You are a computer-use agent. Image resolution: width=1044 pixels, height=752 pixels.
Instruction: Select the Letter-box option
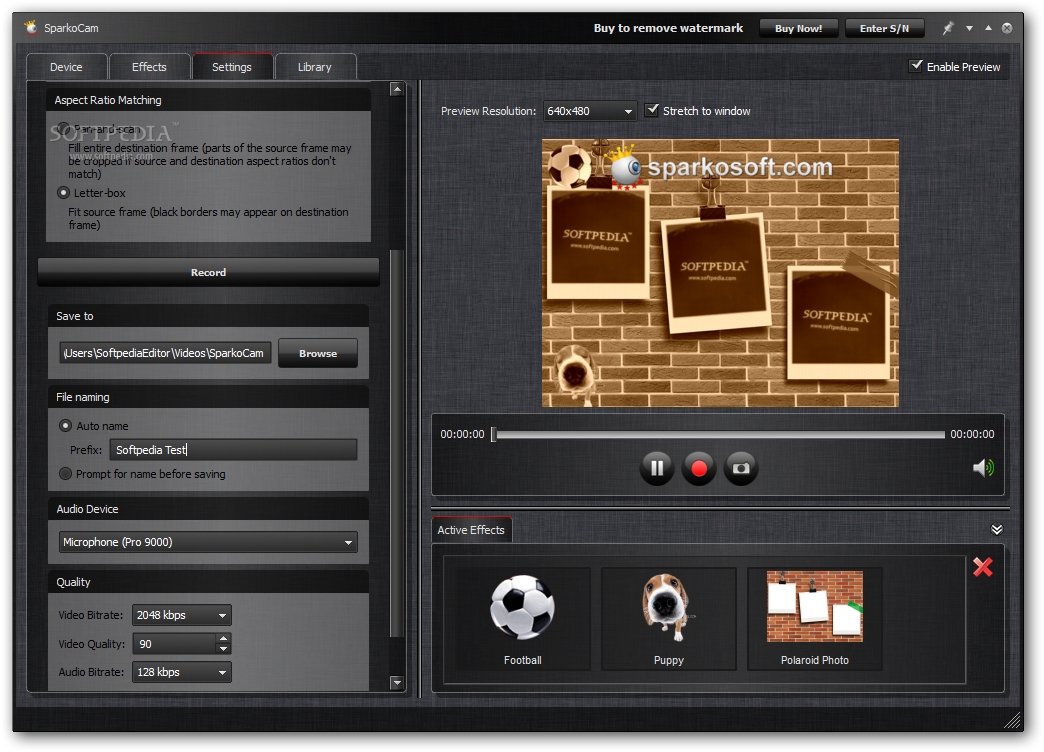point(63,193)
